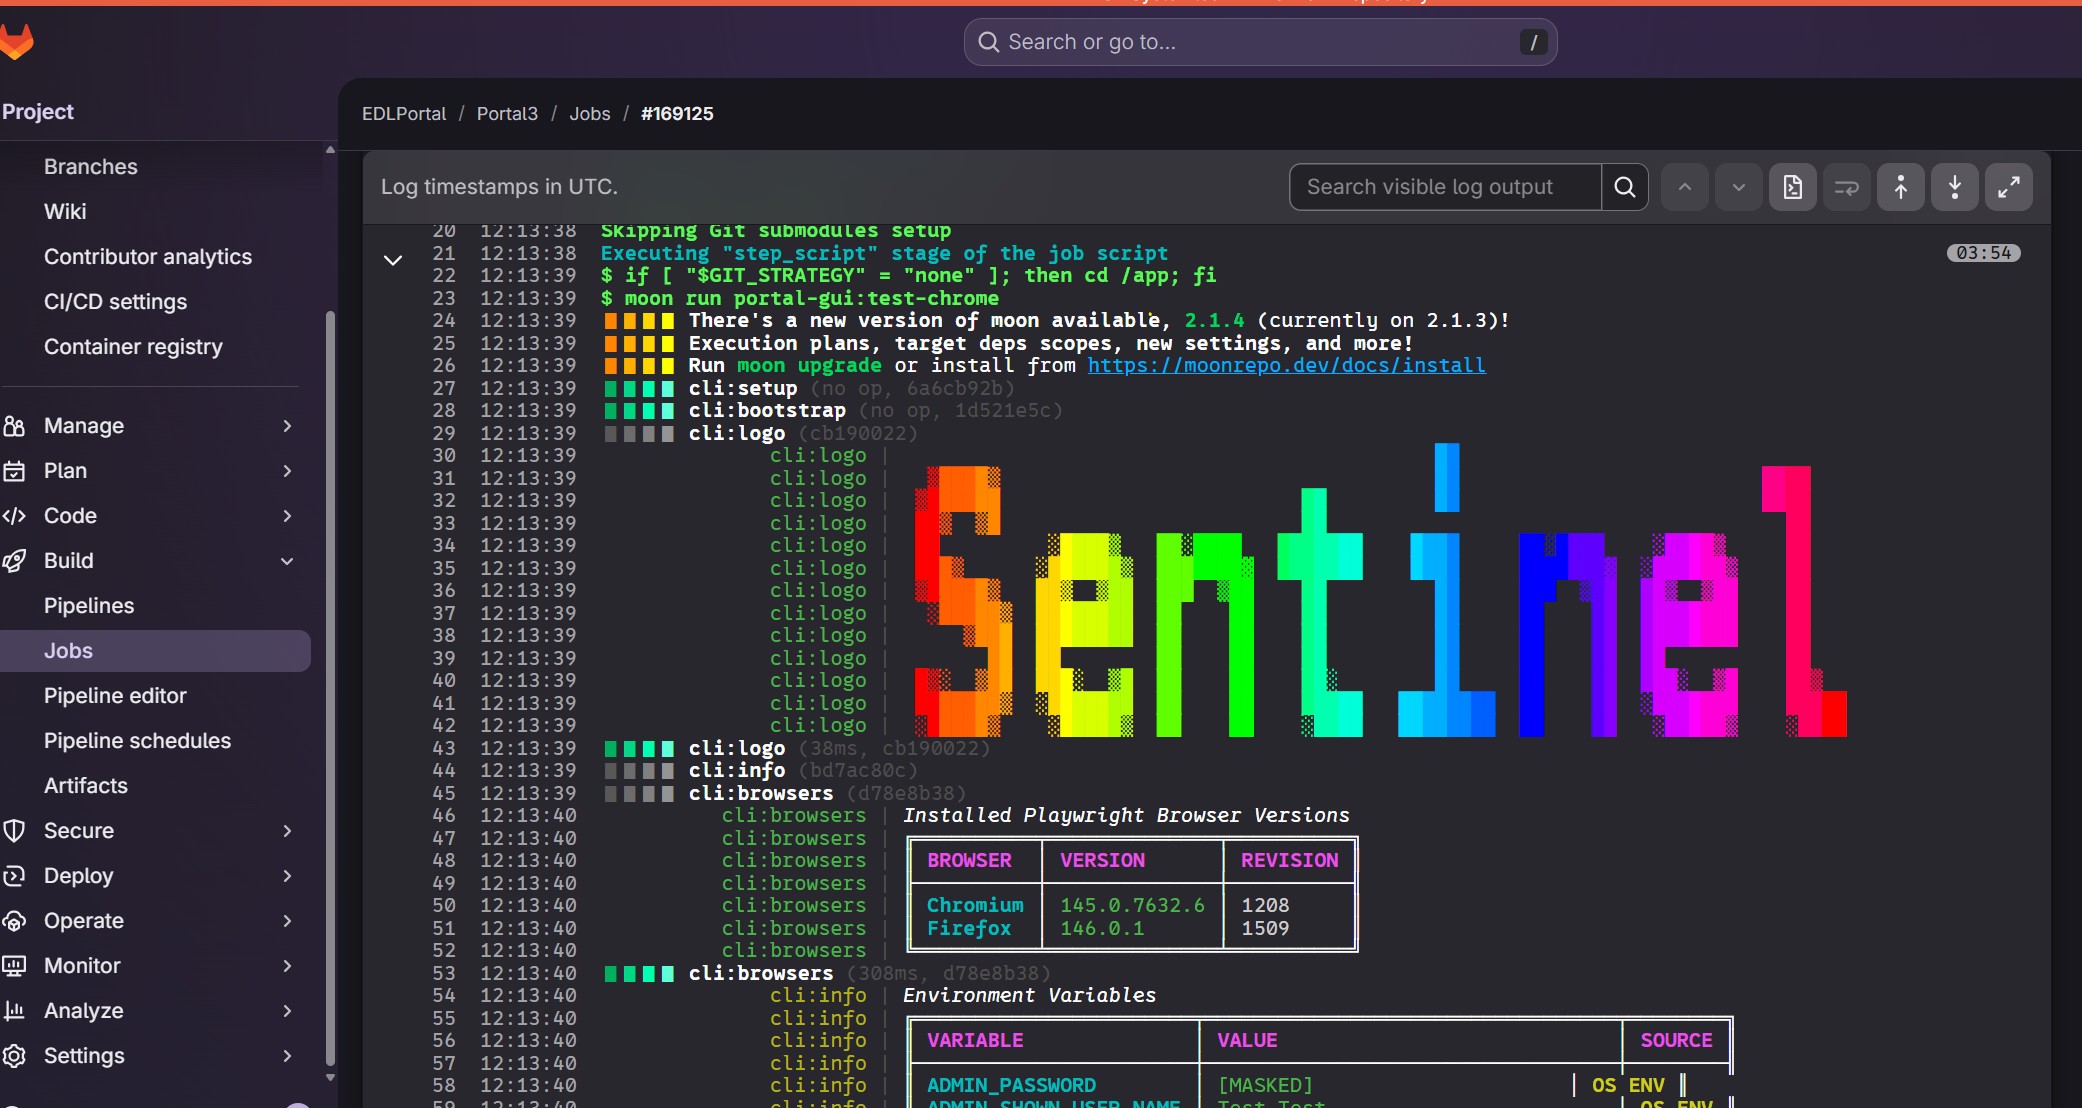Click the Operate sidebar icon

14,921
